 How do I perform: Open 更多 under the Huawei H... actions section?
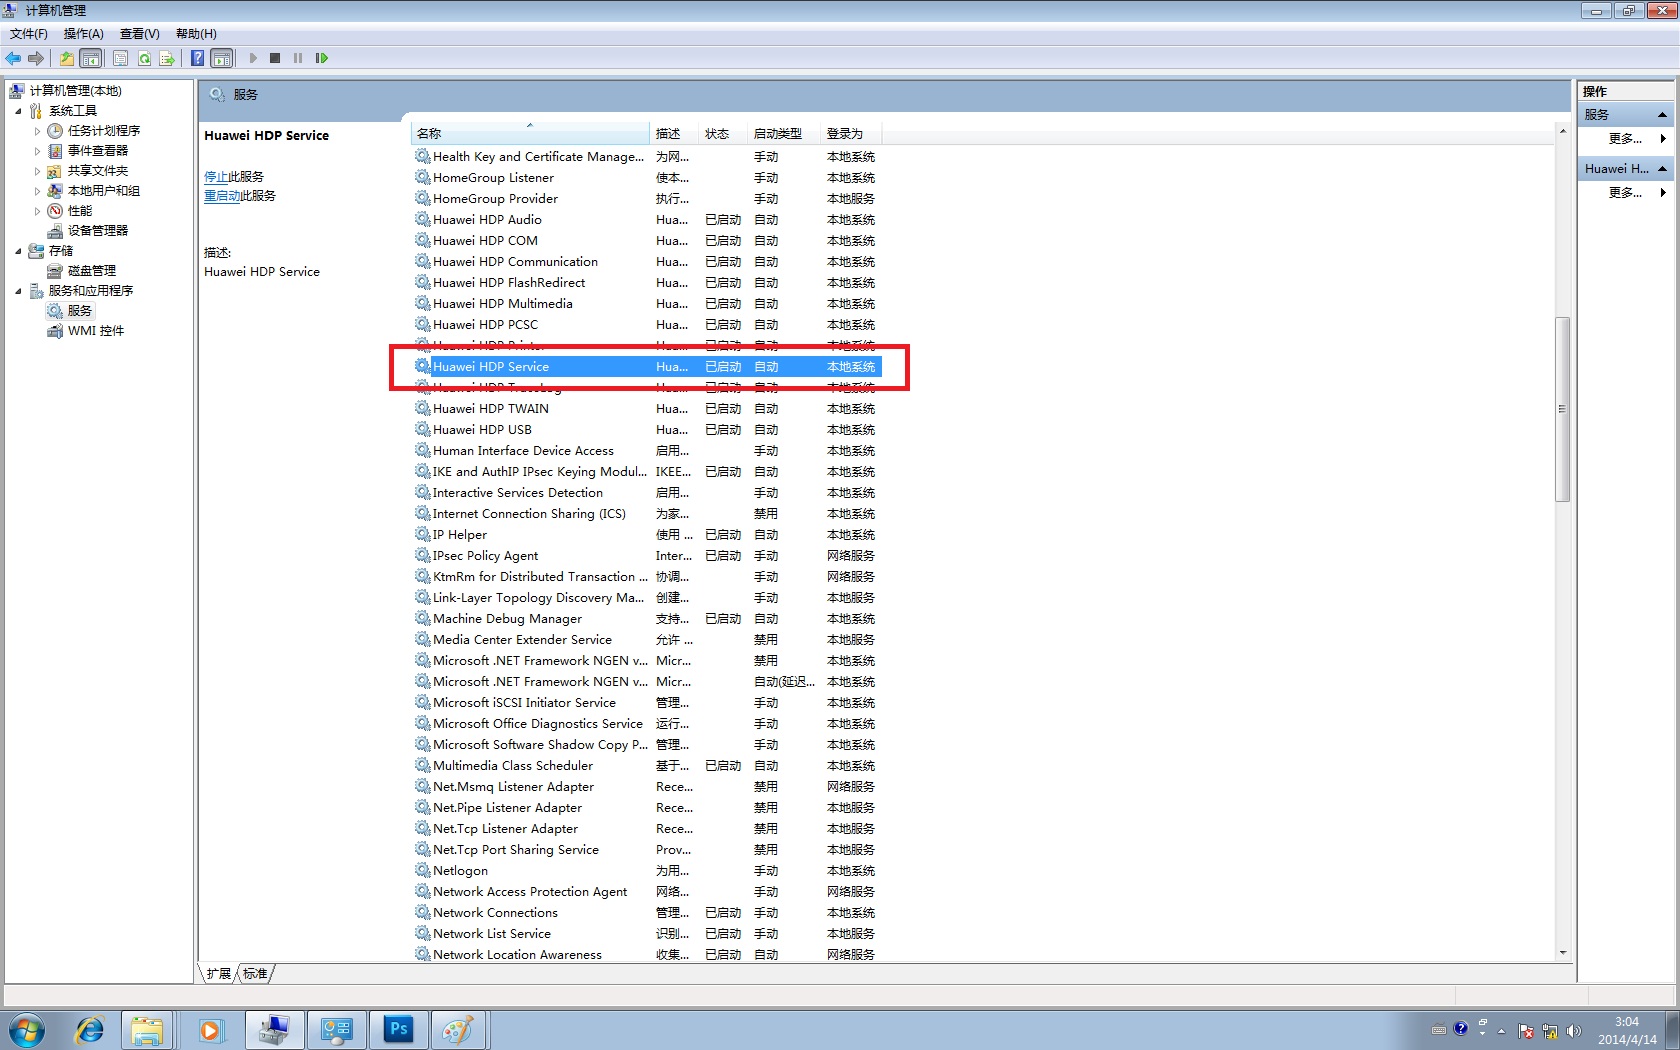pos(1625,192)
